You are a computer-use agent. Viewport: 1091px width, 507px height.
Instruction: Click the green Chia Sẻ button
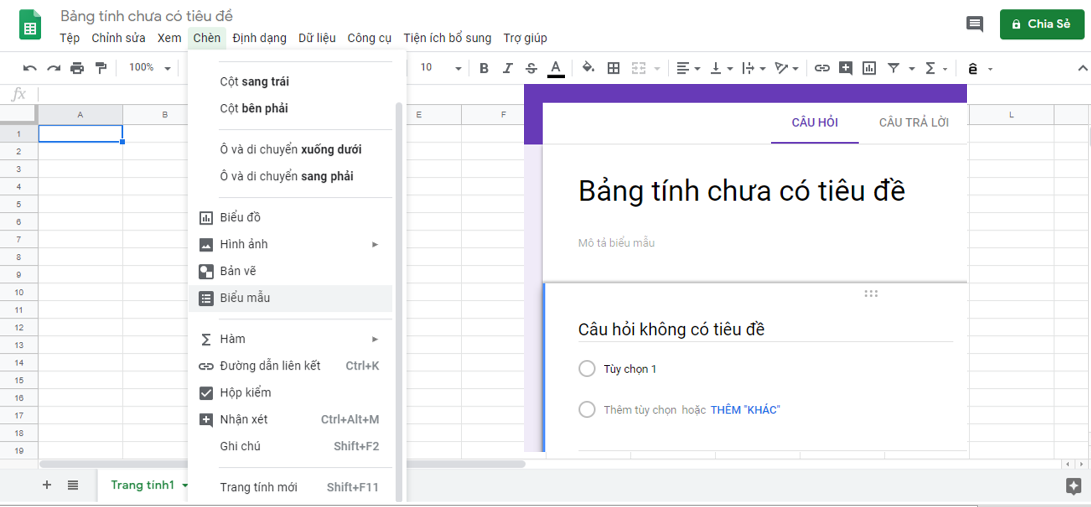1041,24
